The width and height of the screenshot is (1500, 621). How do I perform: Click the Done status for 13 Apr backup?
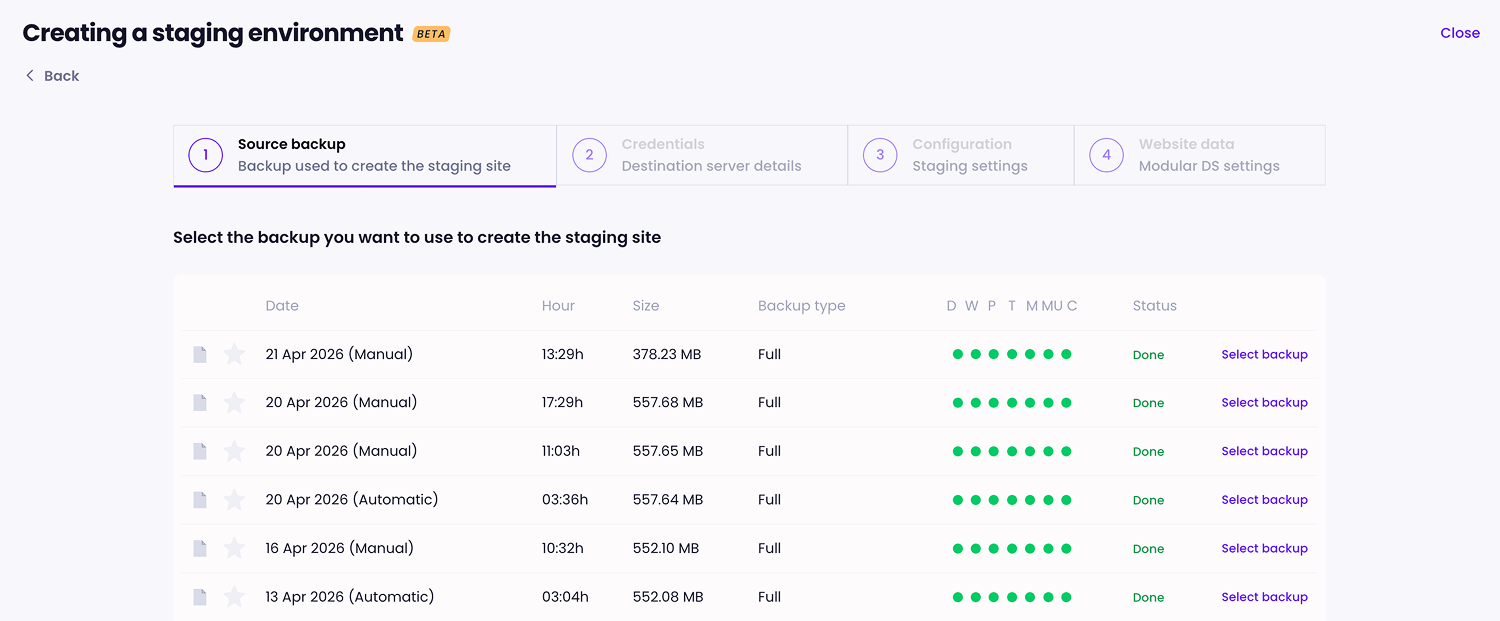point(1148,598)
